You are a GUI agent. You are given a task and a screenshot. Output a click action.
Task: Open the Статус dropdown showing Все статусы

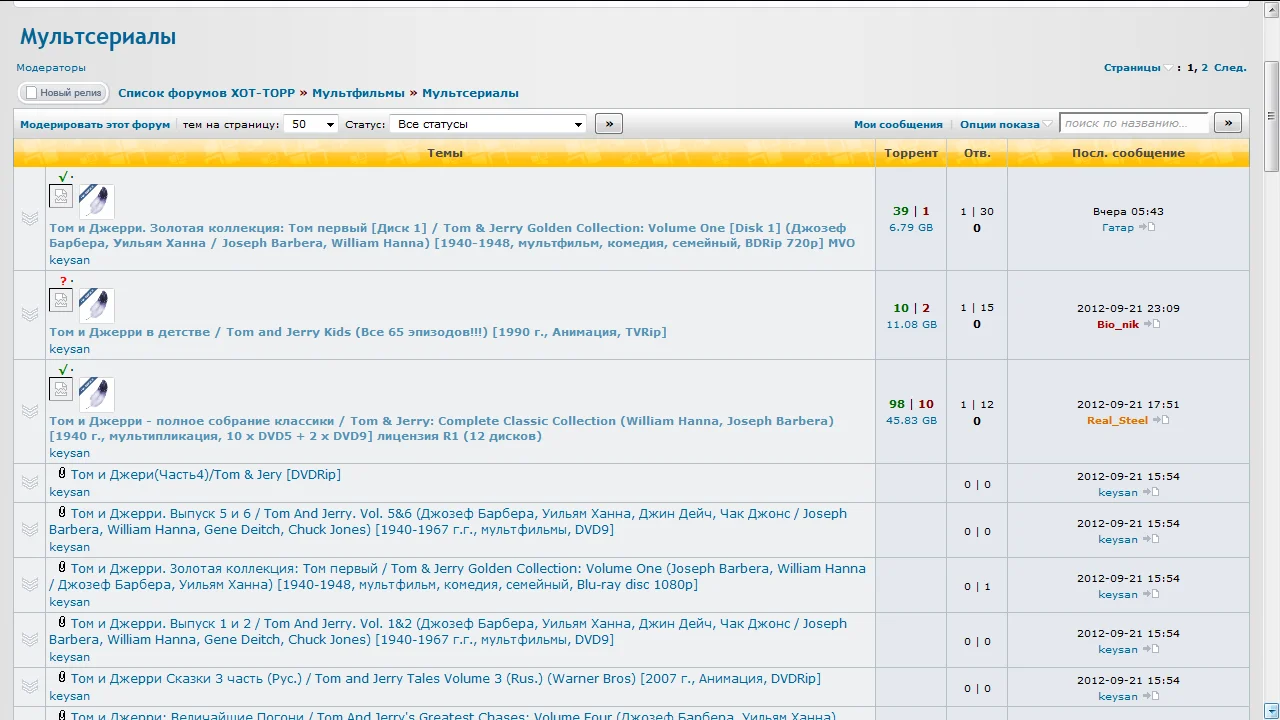pos(488,124)
